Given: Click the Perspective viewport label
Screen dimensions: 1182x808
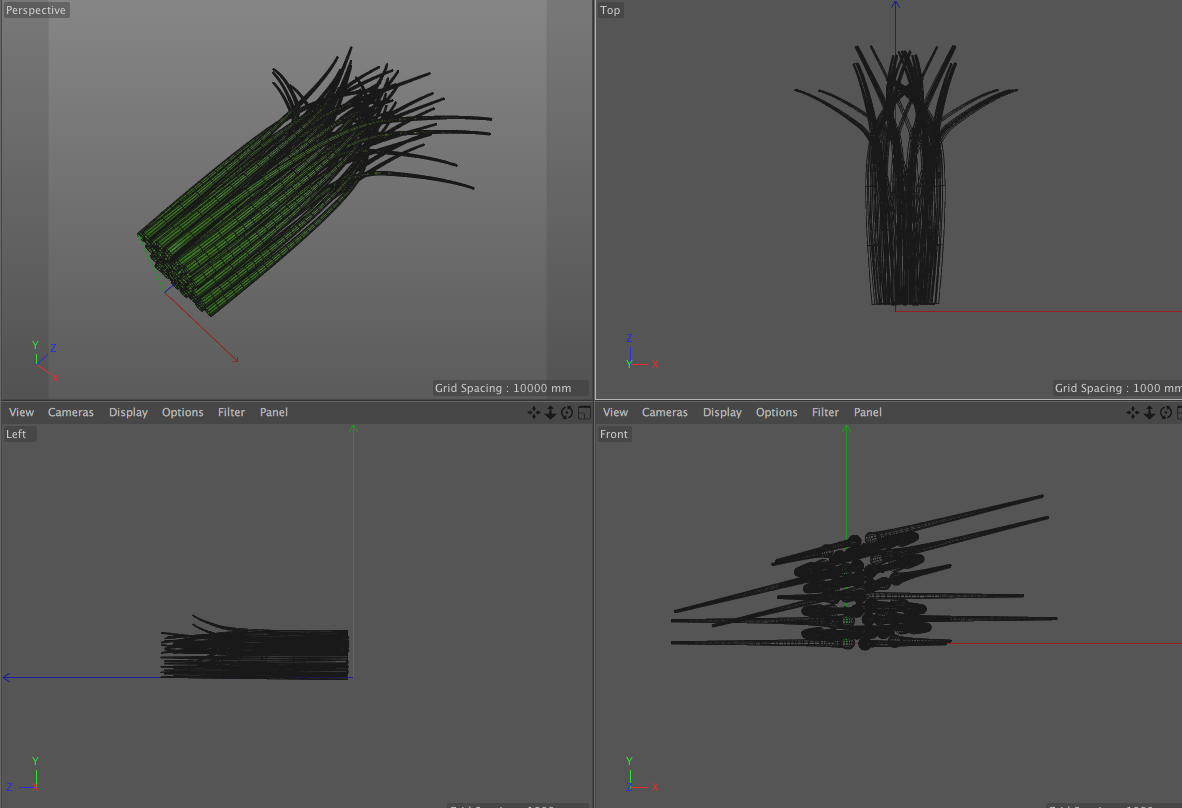Looking at the screenshot, I should [36, 10].
